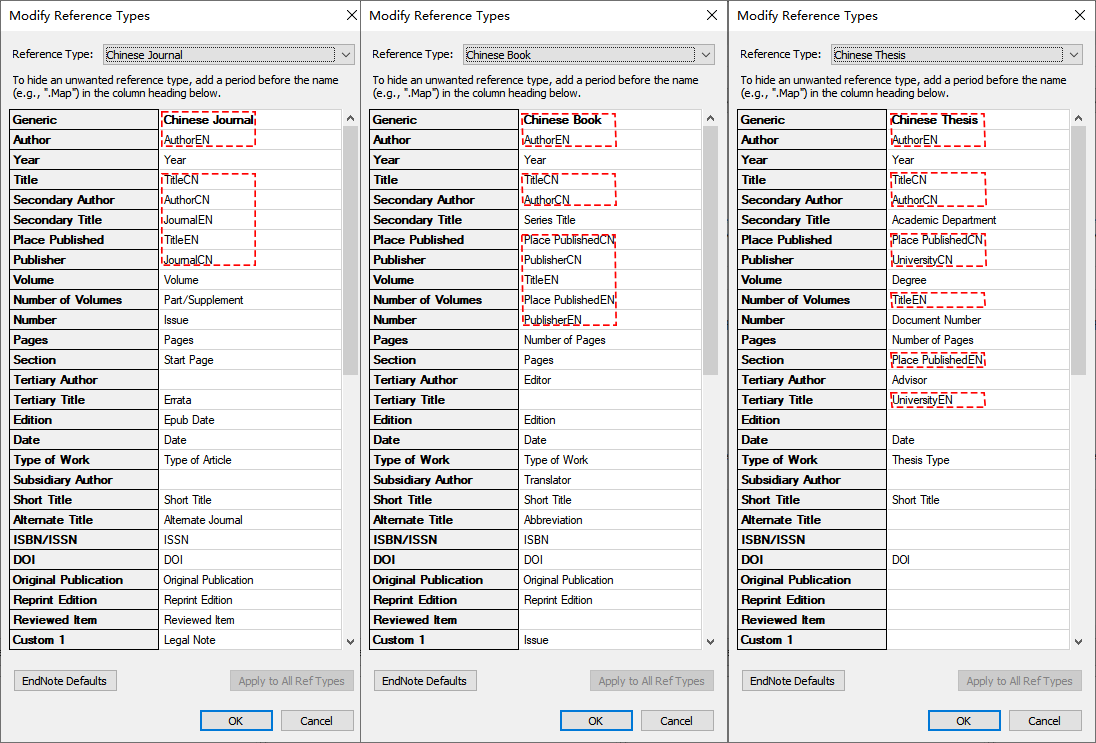Image resolution: width=1096 pixels, height=743 pixels.
Task: Select 'Alternate Journal' cell in Journal window
Action: (250, 520)
